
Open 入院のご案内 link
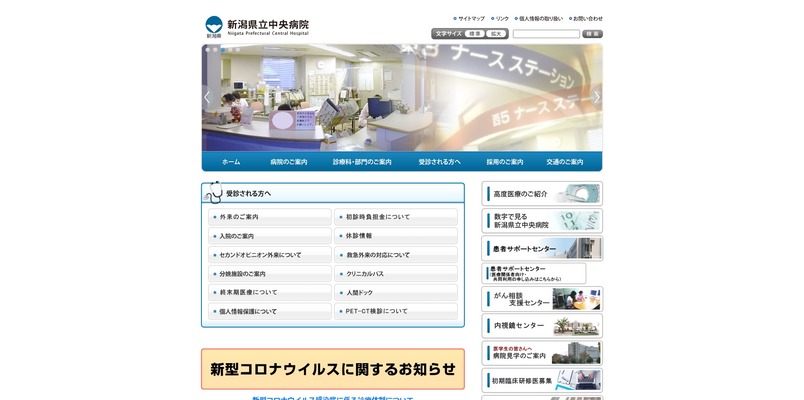pos(270,236)
